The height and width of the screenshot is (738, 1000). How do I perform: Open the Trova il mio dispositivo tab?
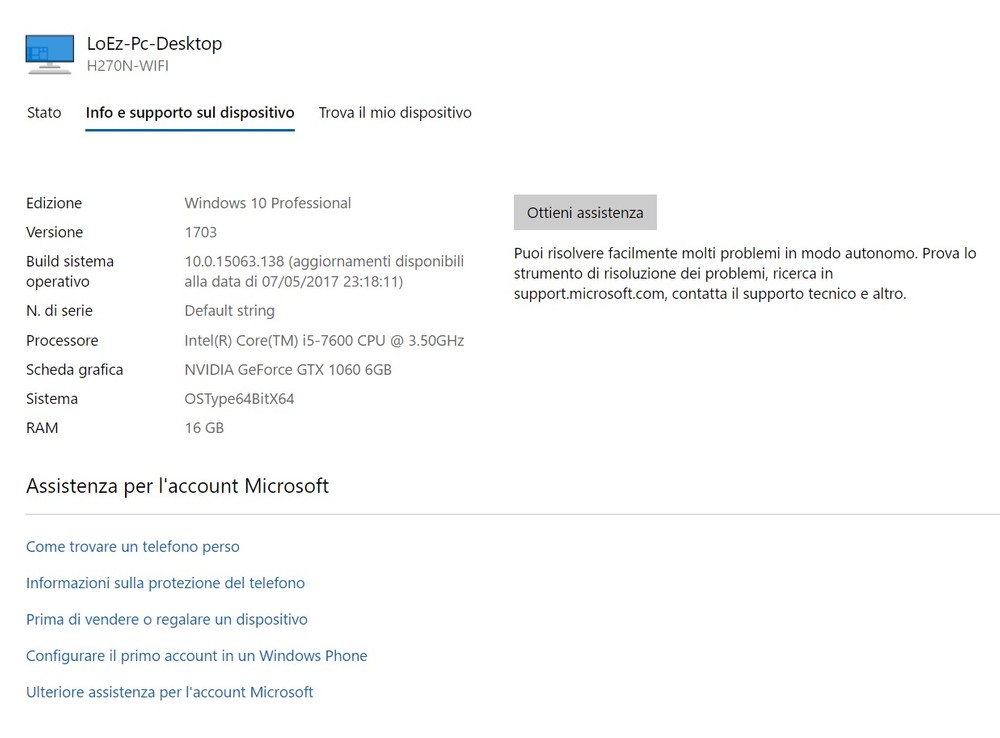click(x=395, y=112)
